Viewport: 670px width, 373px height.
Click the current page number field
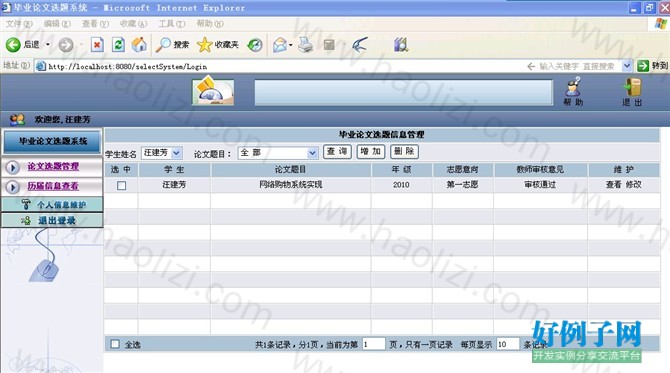373,344
